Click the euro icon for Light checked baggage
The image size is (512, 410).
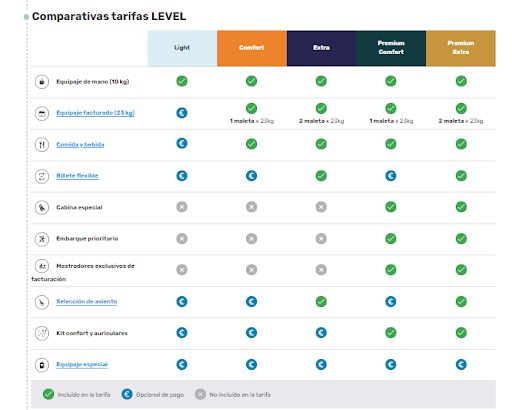(x=182, y=113)
